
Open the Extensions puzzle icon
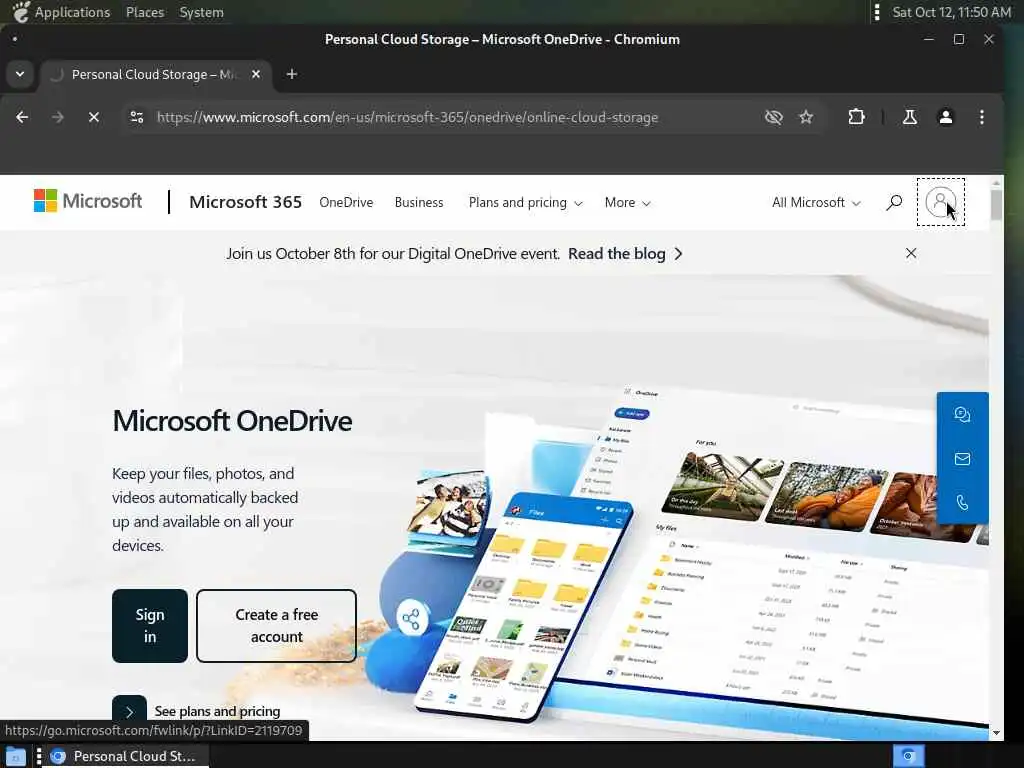[856, 117]
